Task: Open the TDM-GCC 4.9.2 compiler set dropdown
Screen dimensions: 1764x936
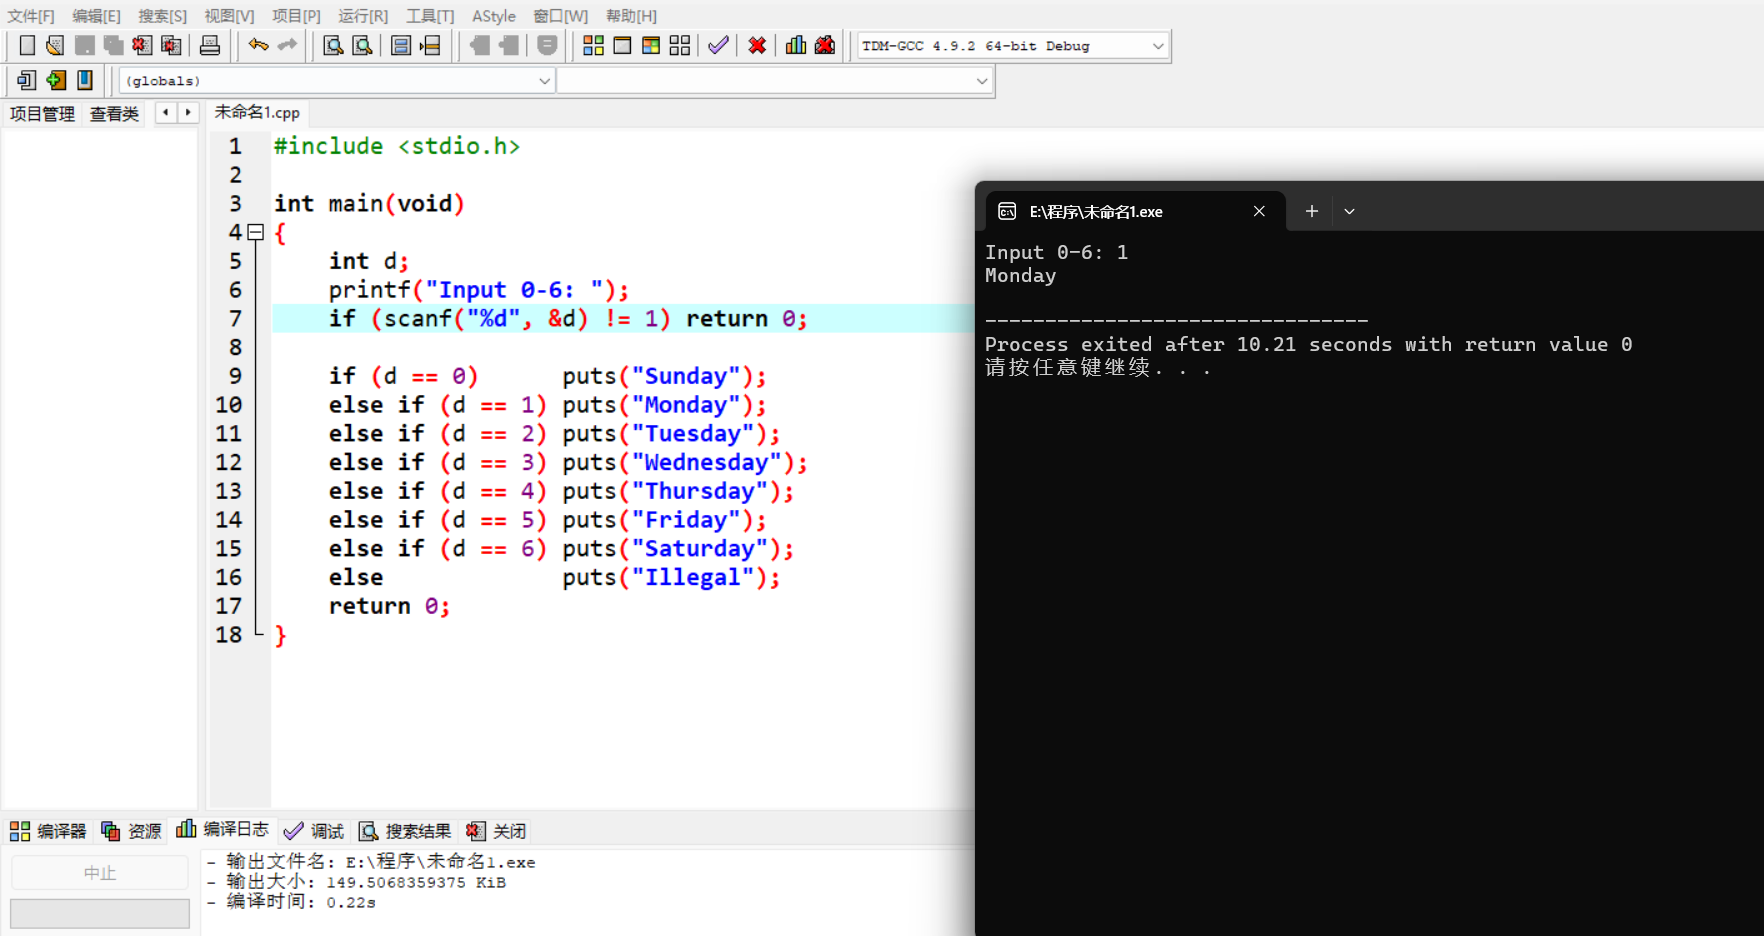Action: (1012, 46)
